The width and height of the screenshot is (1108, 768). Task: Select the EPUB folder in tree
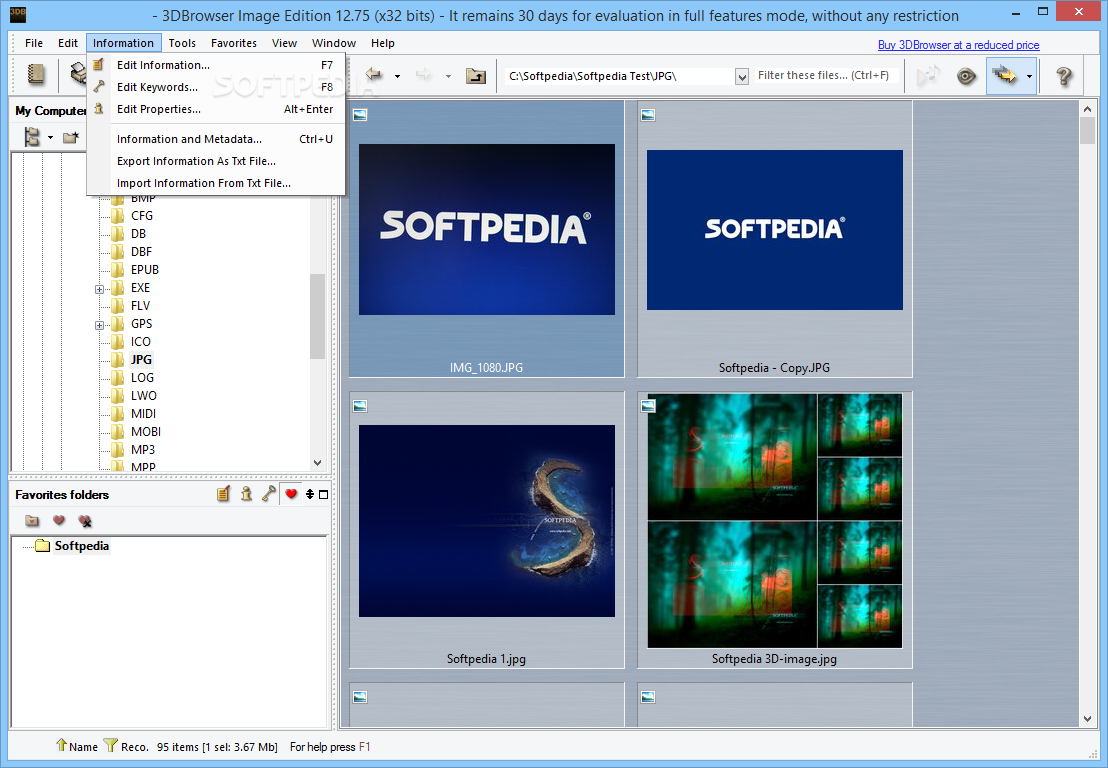(x=144, y=269)
